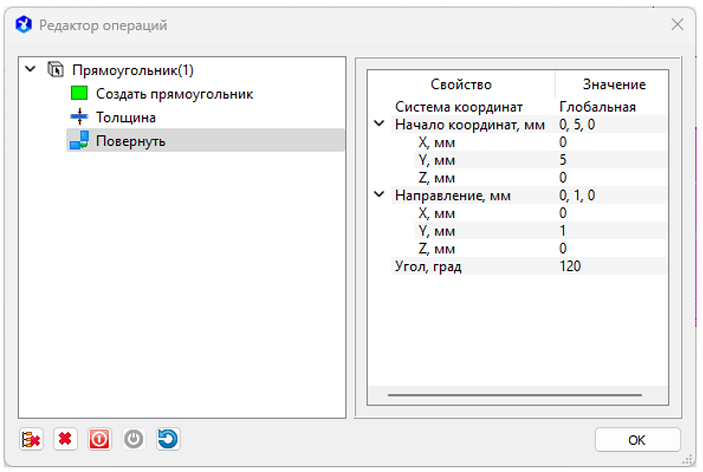This screenshot has height=472, width=703.
Task: Close the Редактор операций dialog
Action: (677, 24)
